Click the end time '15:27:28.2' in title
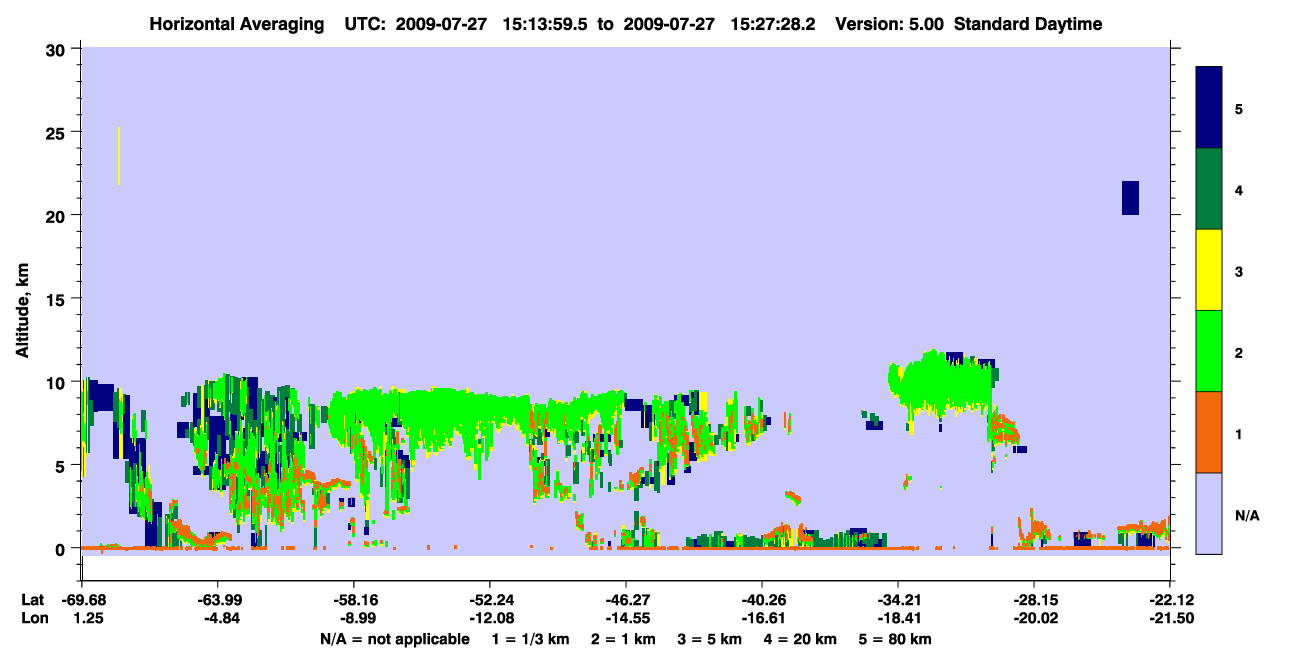1300x667 pixels. (x=775, y=24)
